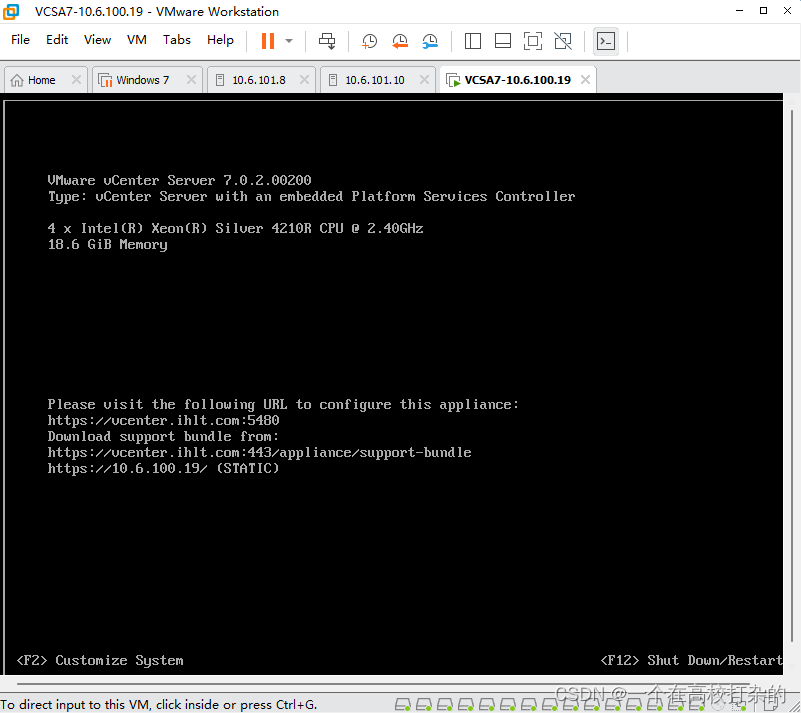Click the https://vcenter.ihlt.com:5480 URL text
The image size is (801, 713).
tap(163, 420)
